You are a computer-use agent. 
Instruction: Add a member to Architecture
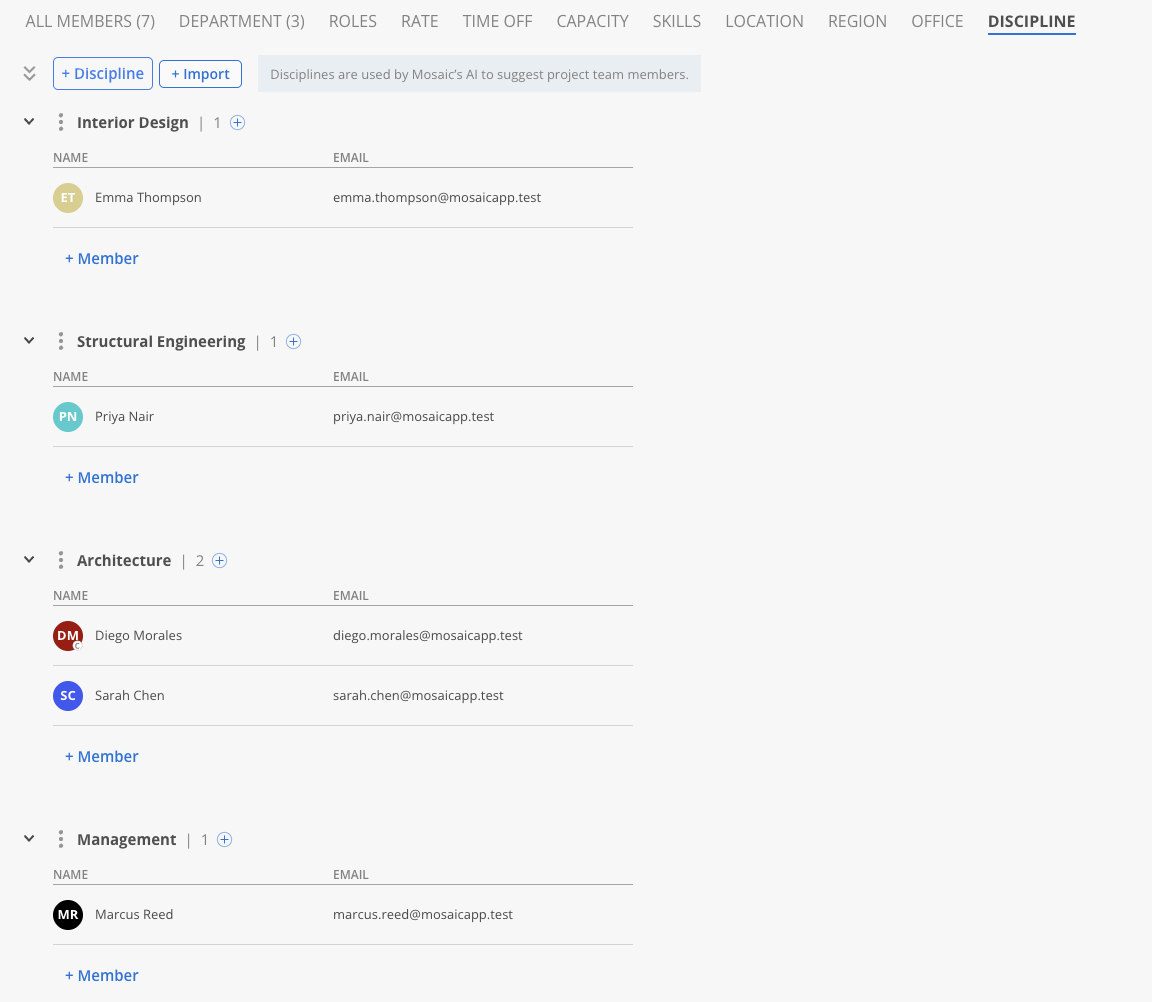[101, 757]
